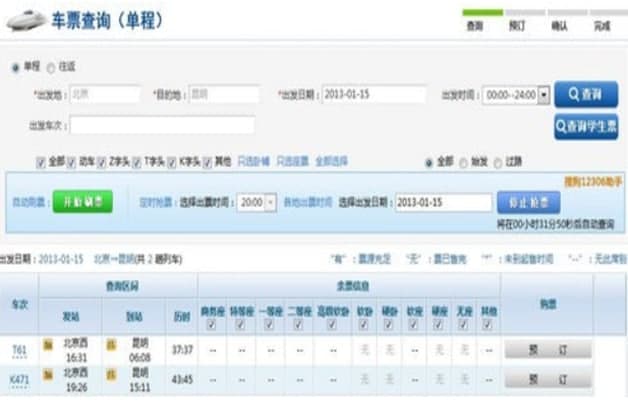This screenshot has width=628, height=403.
Task: Click the 19:26 departure time cell
Action: pos(76,387)
